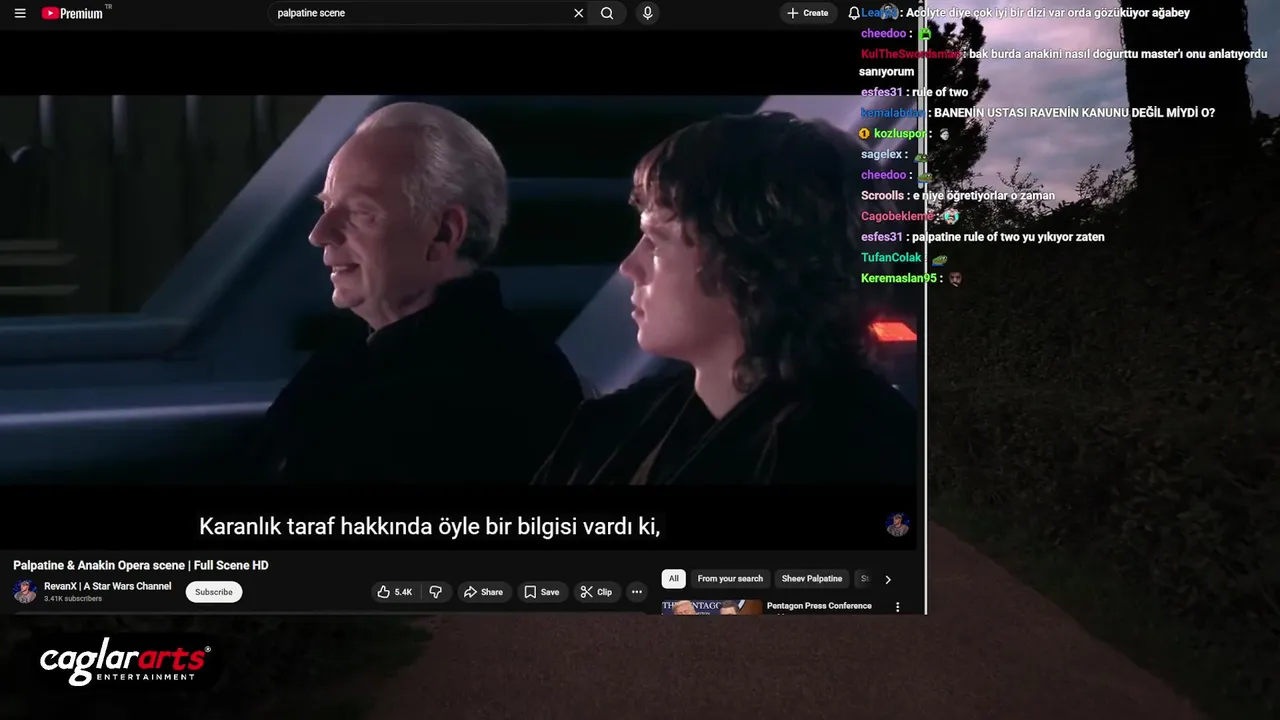Show more chips with right chevron

887,579
